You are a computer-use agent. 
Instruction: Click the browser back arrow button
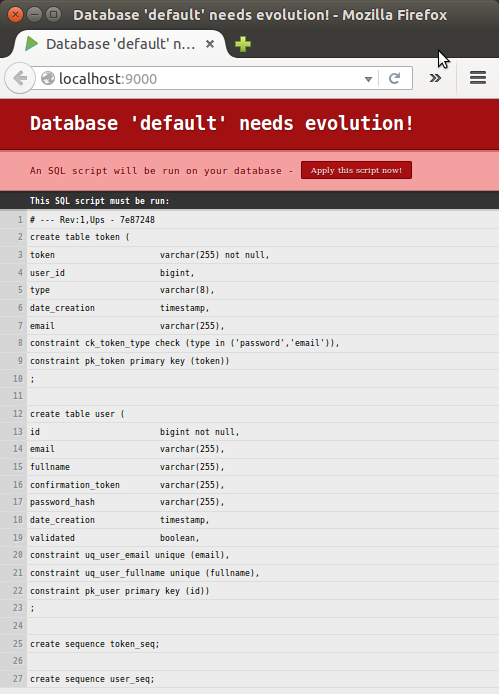pos(19,78)
